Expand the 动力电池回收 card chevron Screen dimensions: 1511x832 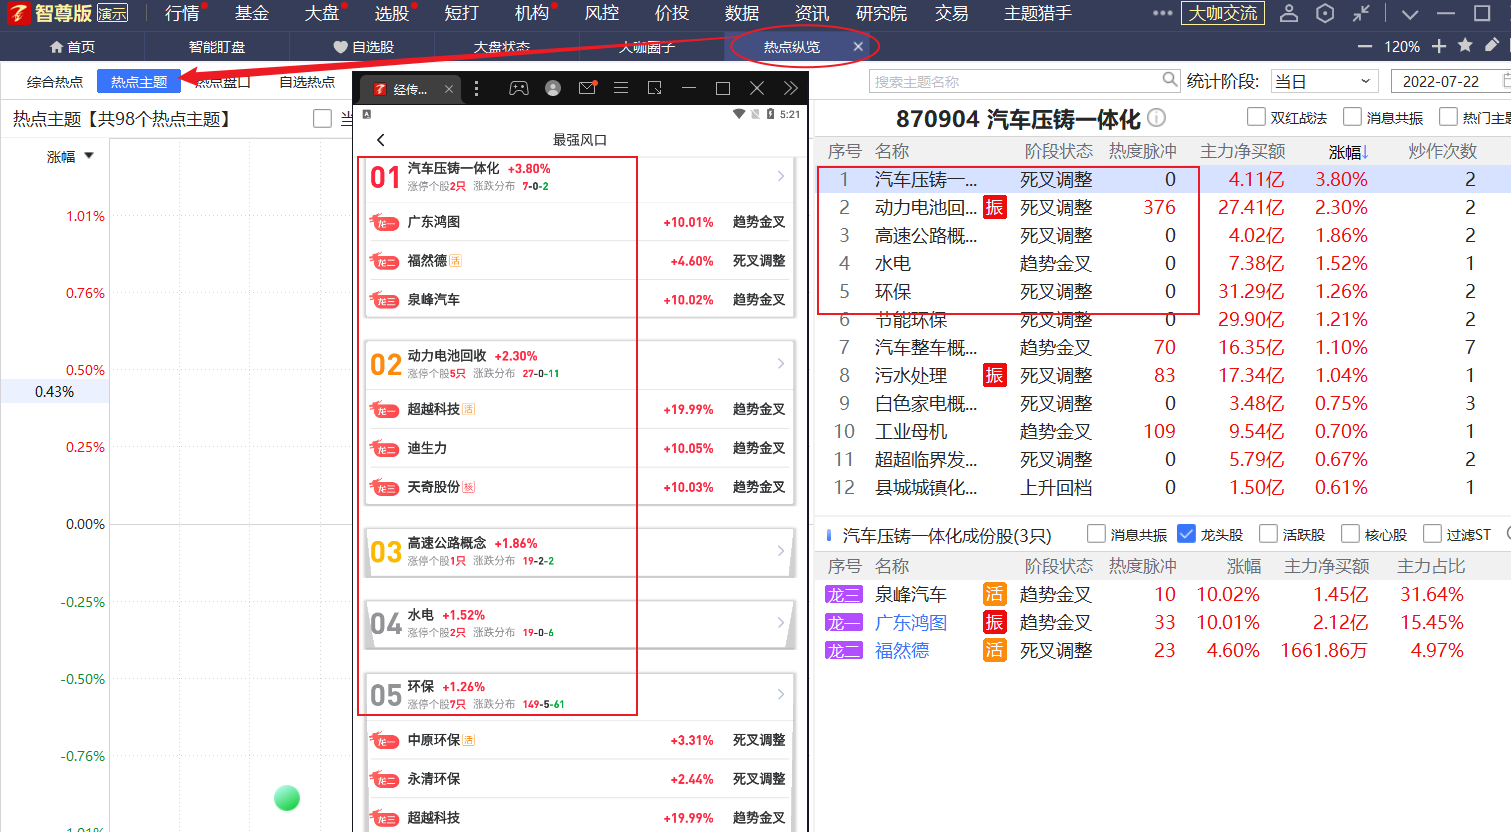(781, 363)
